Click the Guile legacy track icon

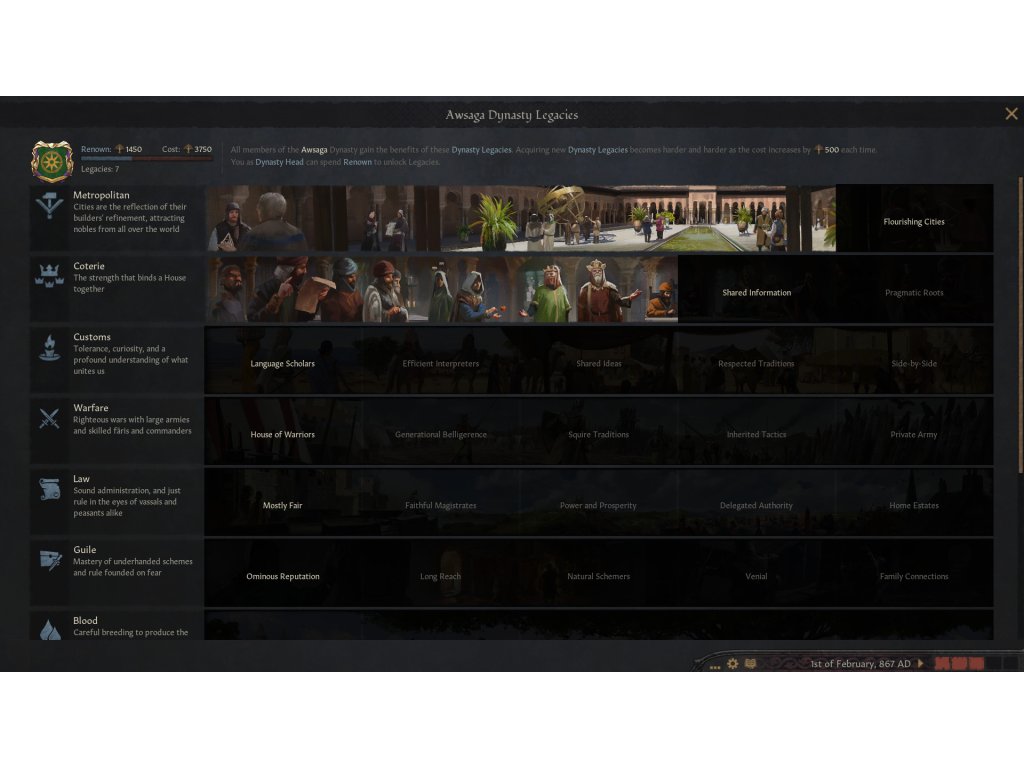point(50,560)
